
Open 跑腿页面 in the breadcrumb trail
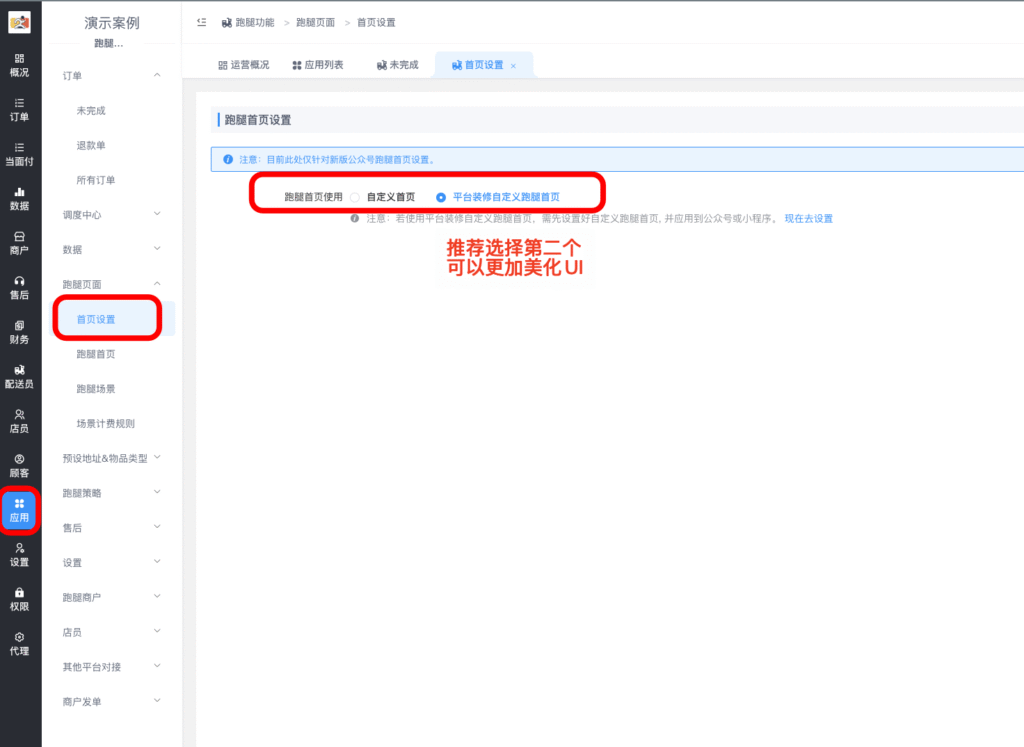tap(315, 20)
